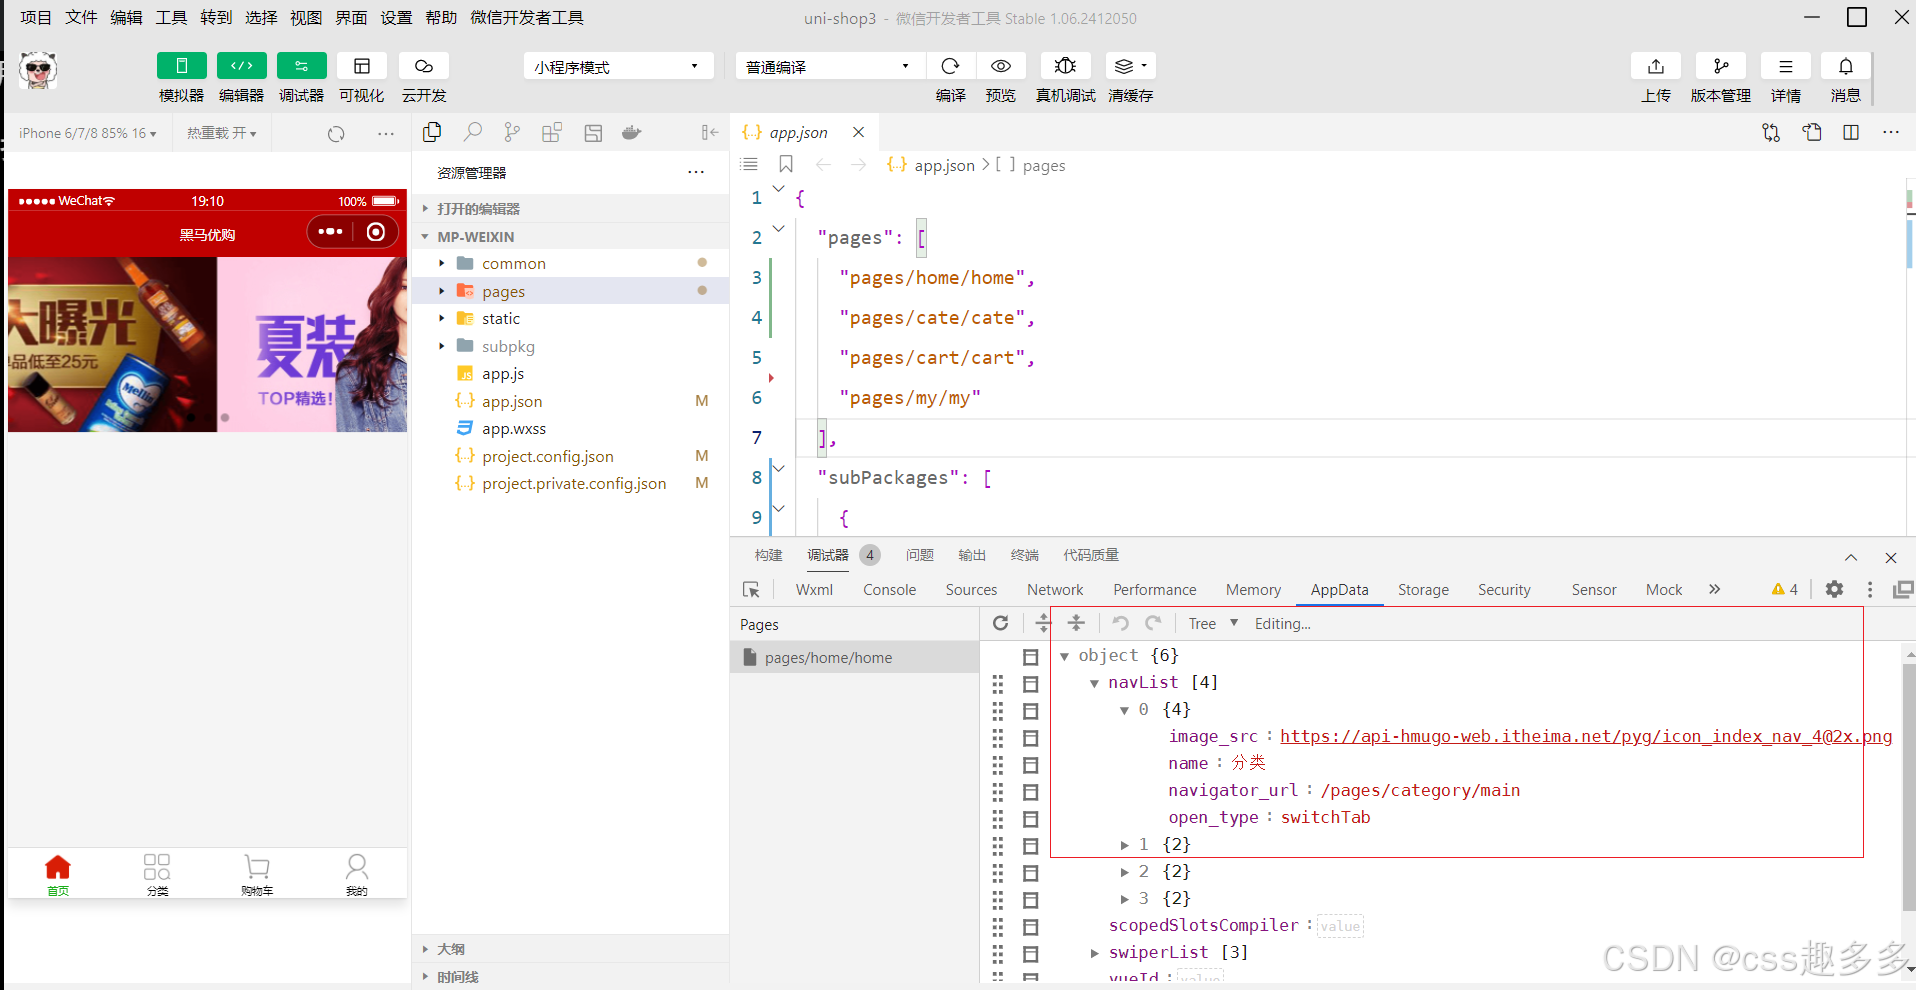
Task: Click the AppData refresh icon
Action: [1000, 623]
